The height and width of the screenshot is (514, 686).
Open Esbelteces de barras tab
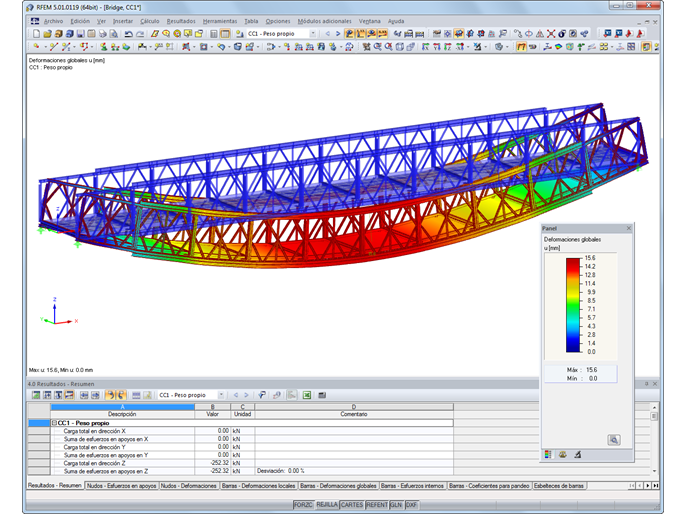point(559,486)
